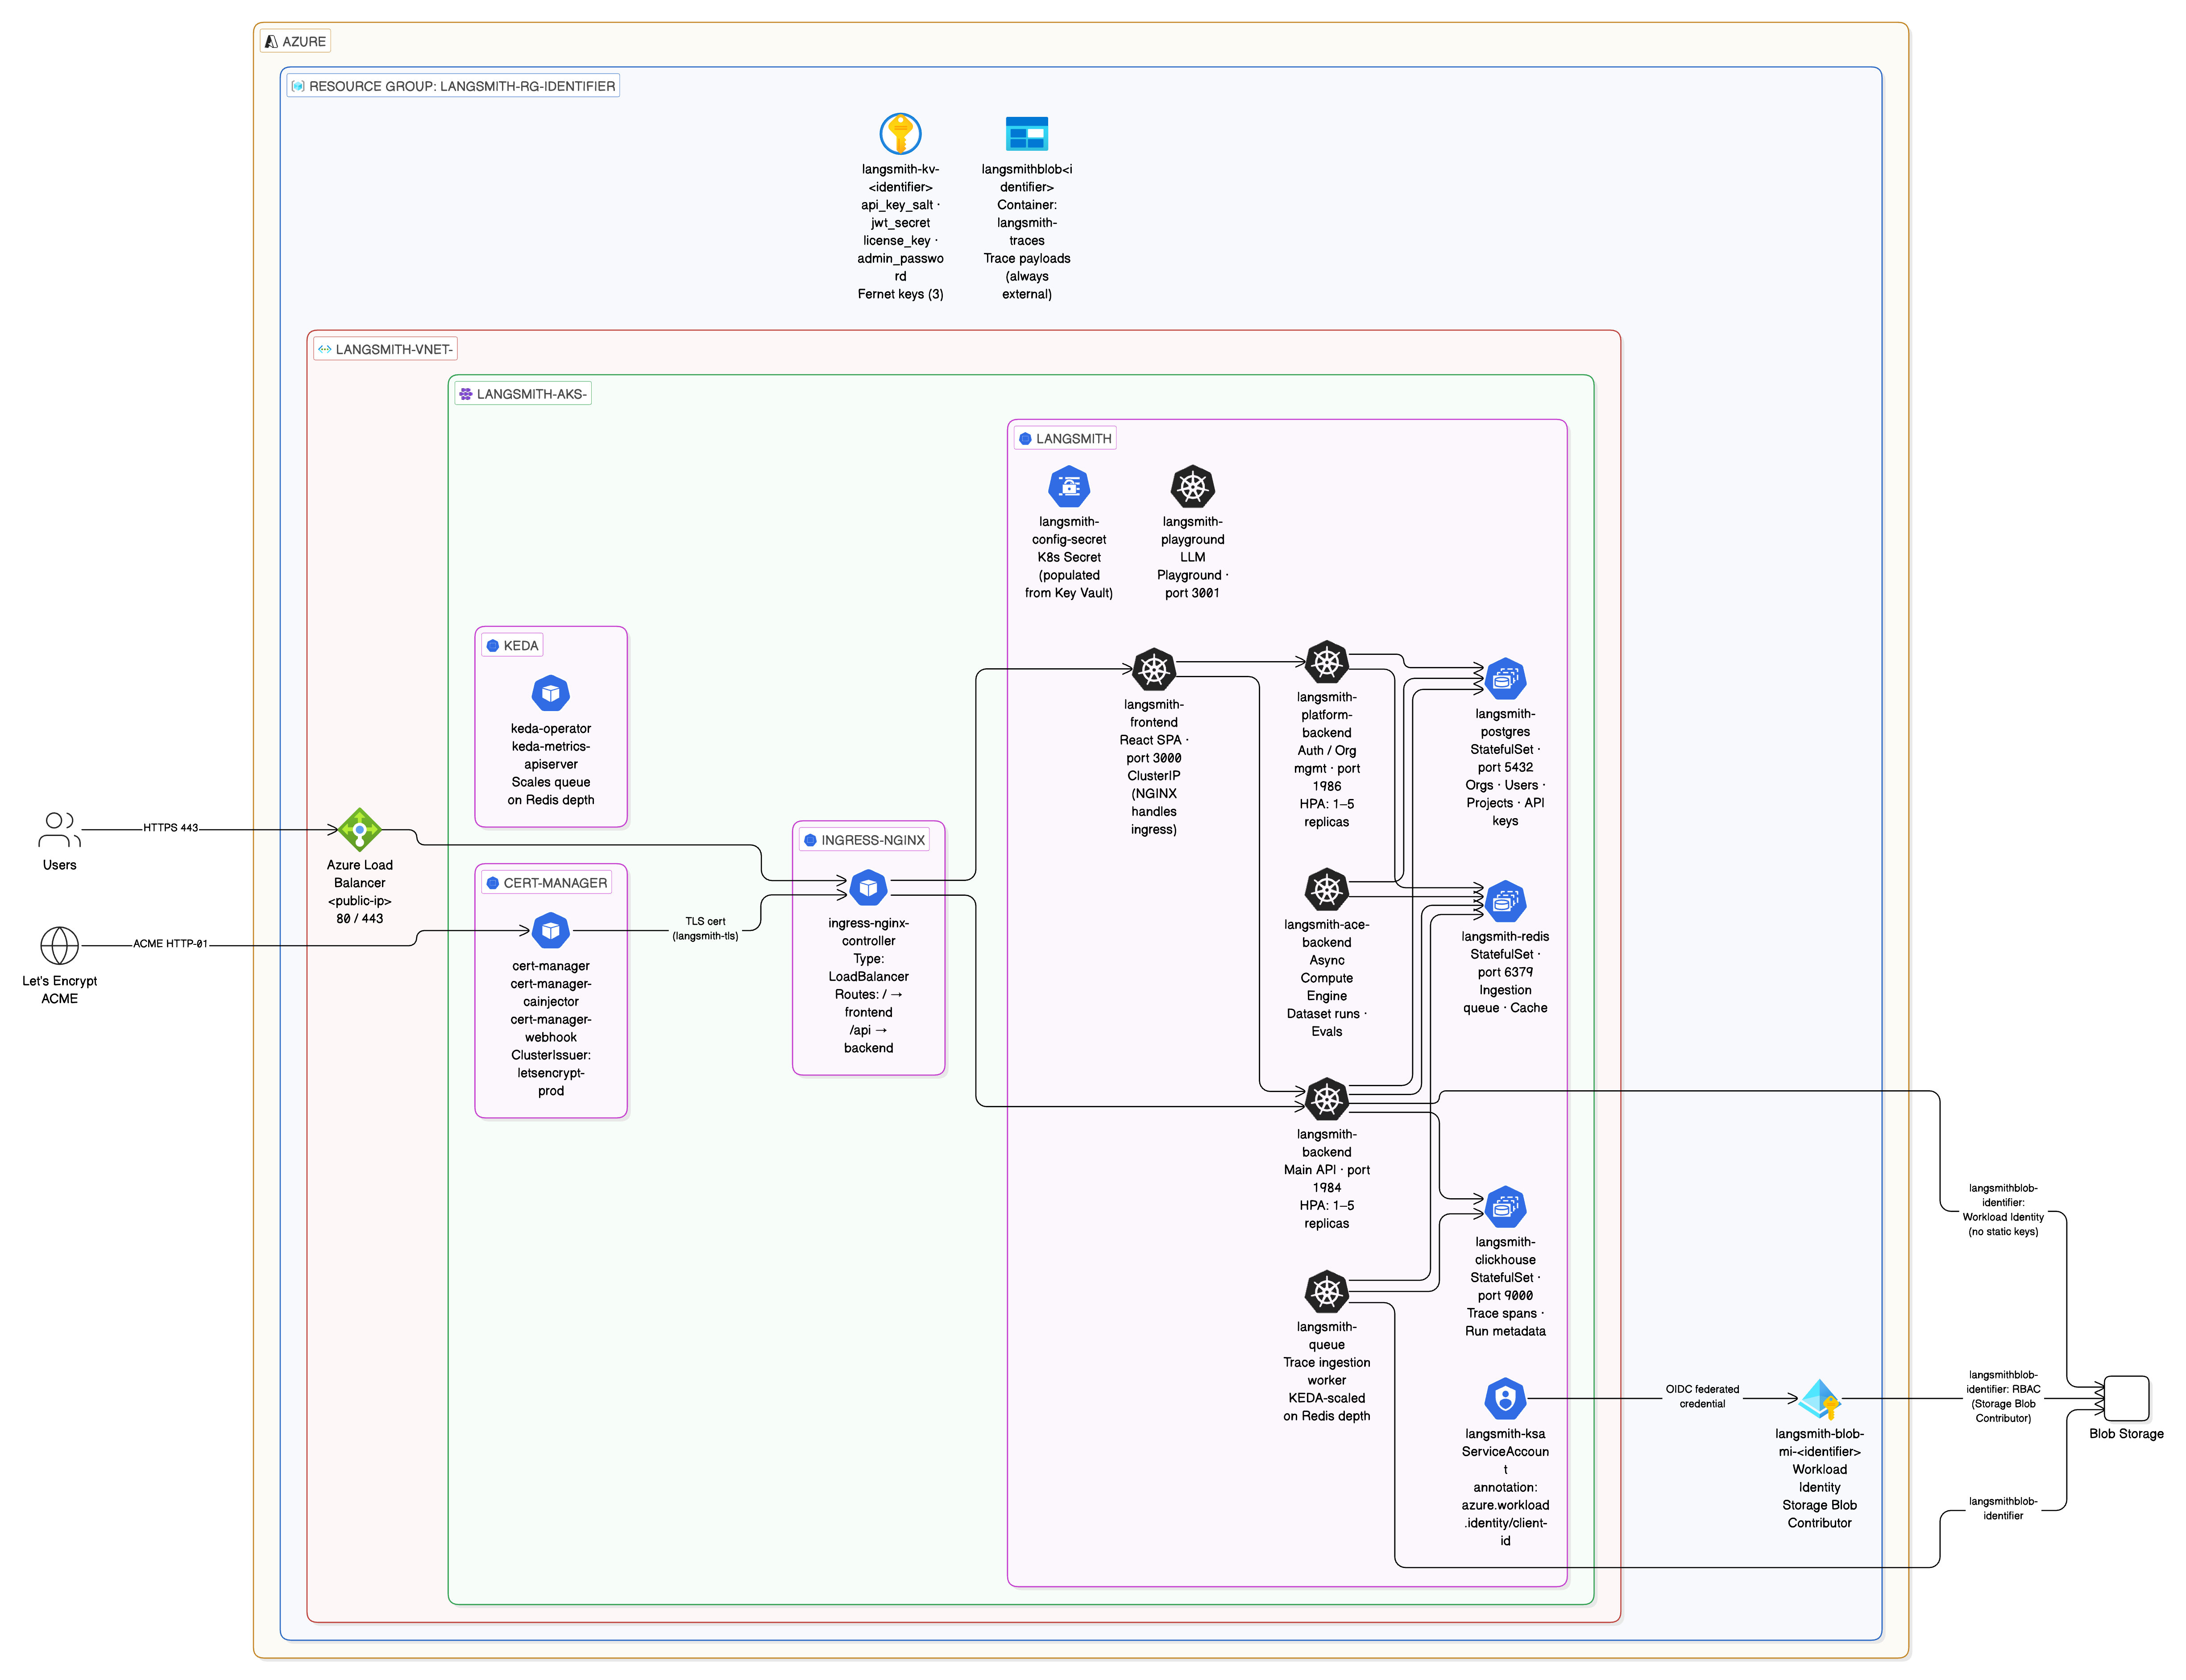Image resolution: width=2186 pixels, height=1680 pixels.
Task: Select the langsmith-blob-mi managed identity icon
Action: point(1819,1398)
